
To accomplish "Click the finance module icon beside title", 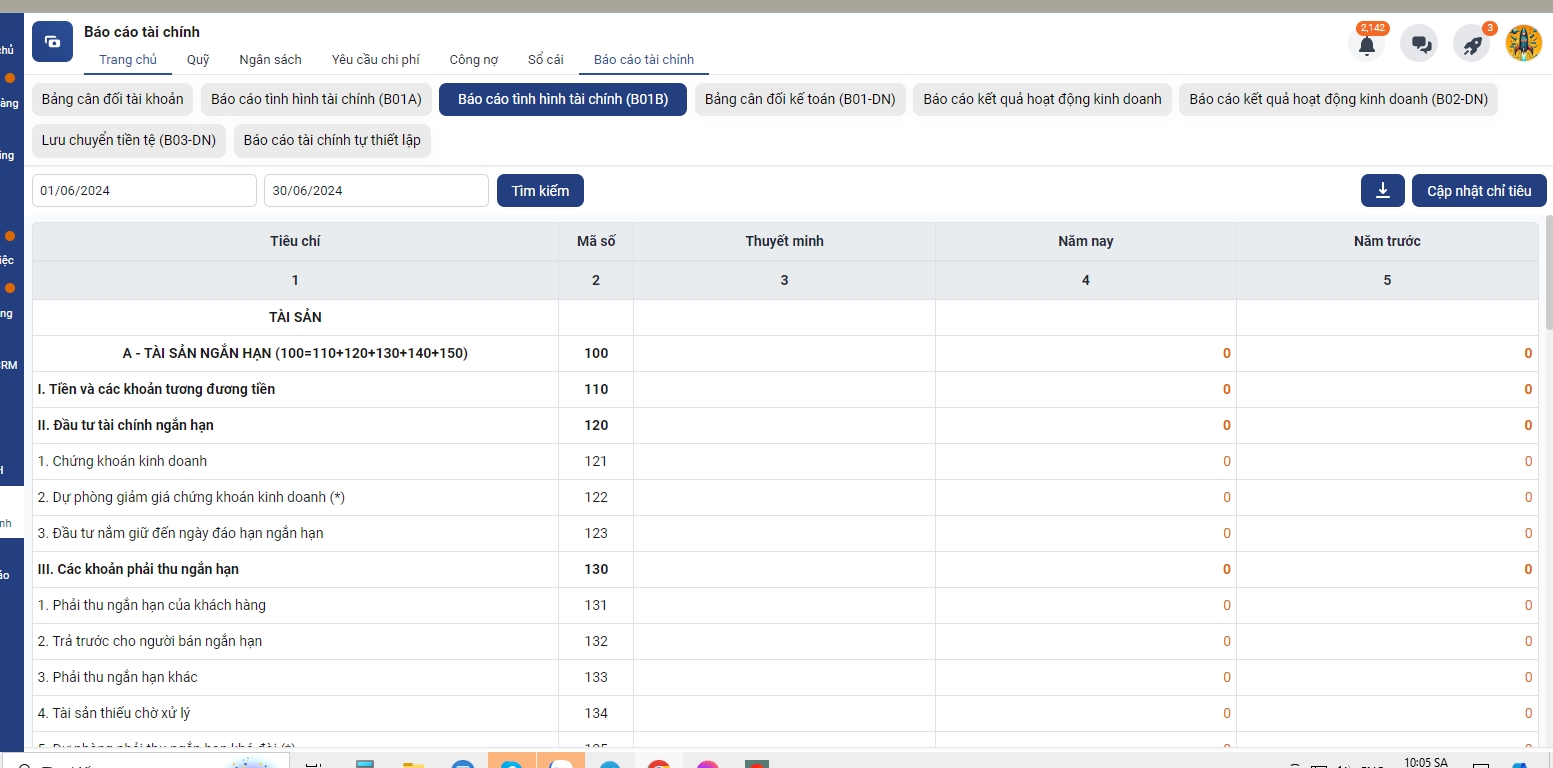I will 52,42.
